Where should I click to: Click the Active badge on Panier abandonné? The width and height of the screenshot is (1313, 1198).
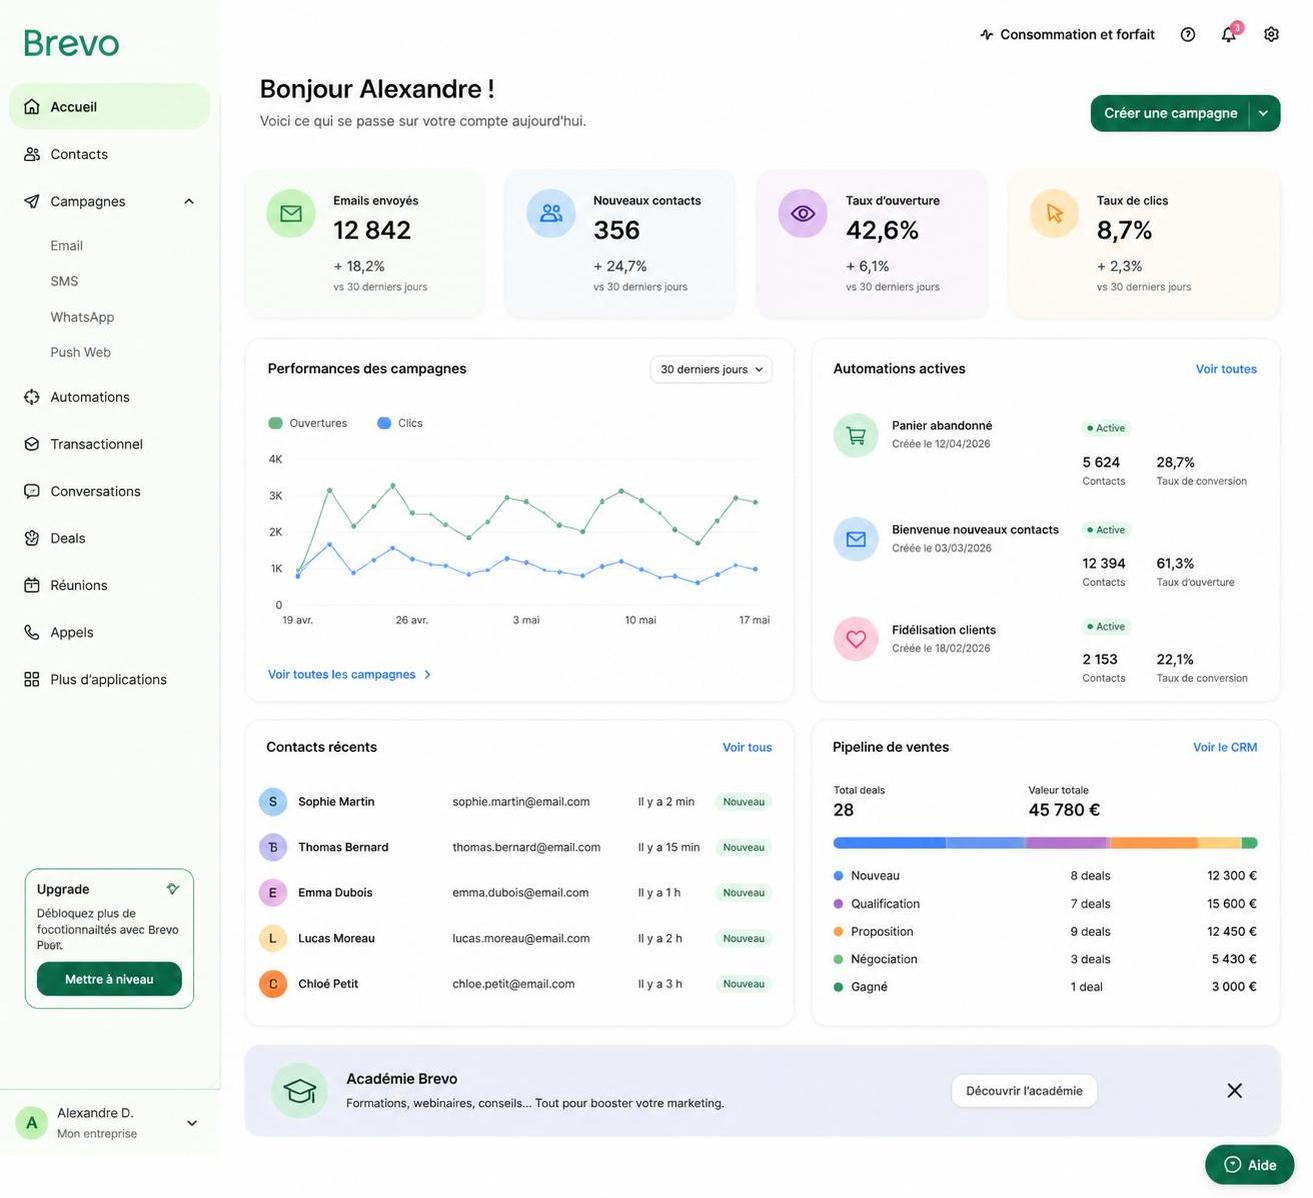point(1106,428)
